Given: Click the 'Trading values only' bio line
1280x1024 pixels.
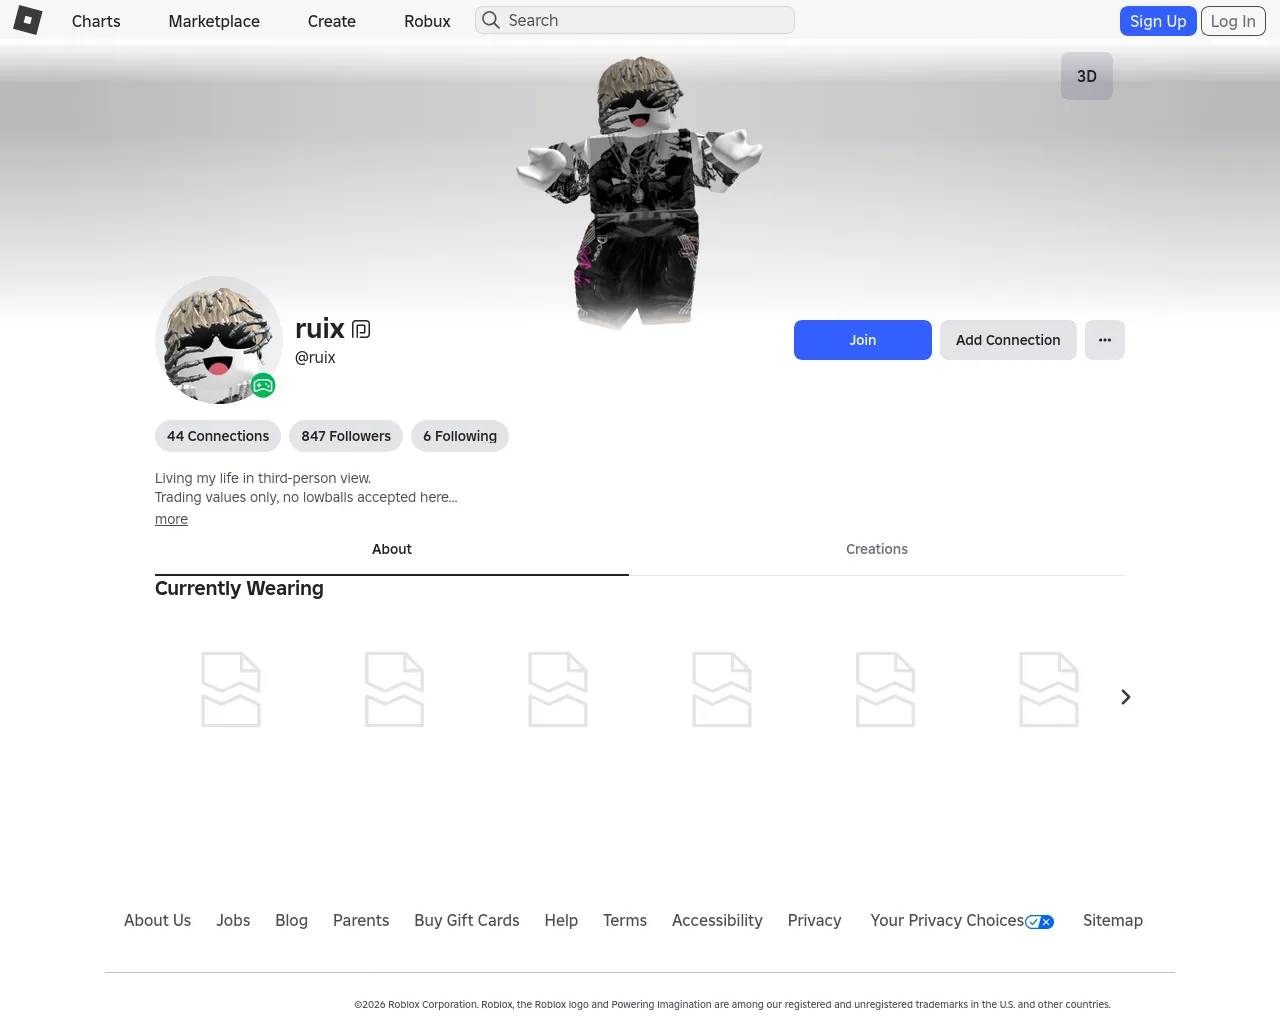Looking at the screenshot, I should point(306,497).
